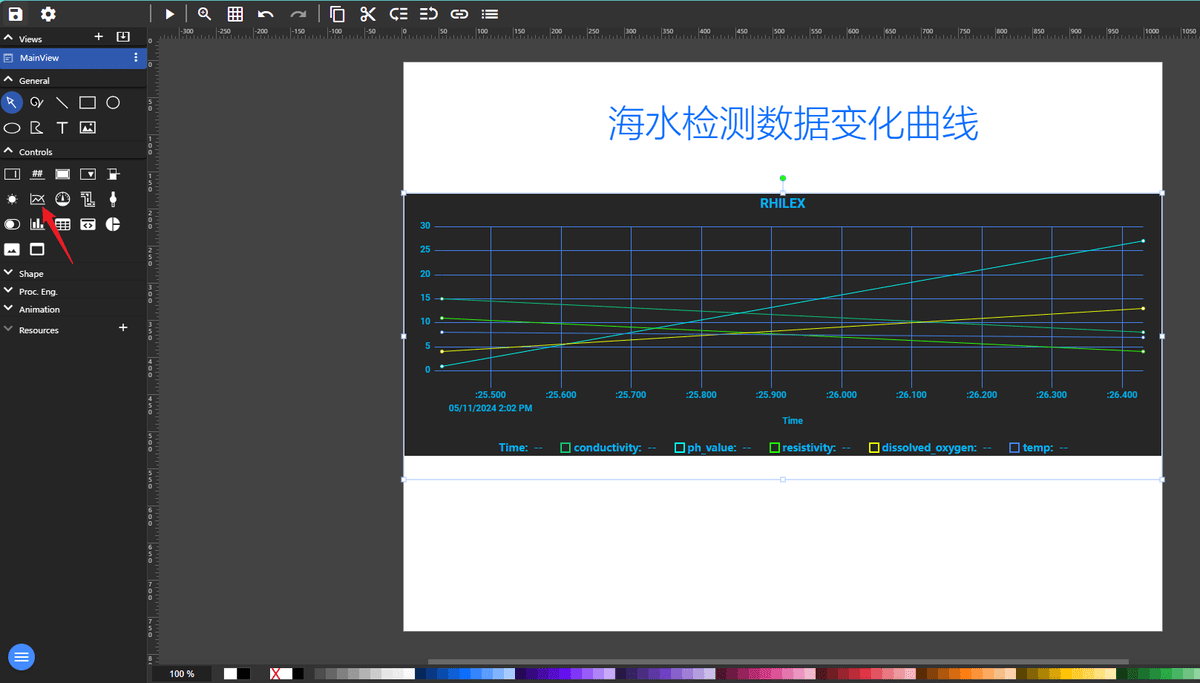Pick the input field control
Viewport: 1200px width, 683px height.
click(x=12, y=174)
